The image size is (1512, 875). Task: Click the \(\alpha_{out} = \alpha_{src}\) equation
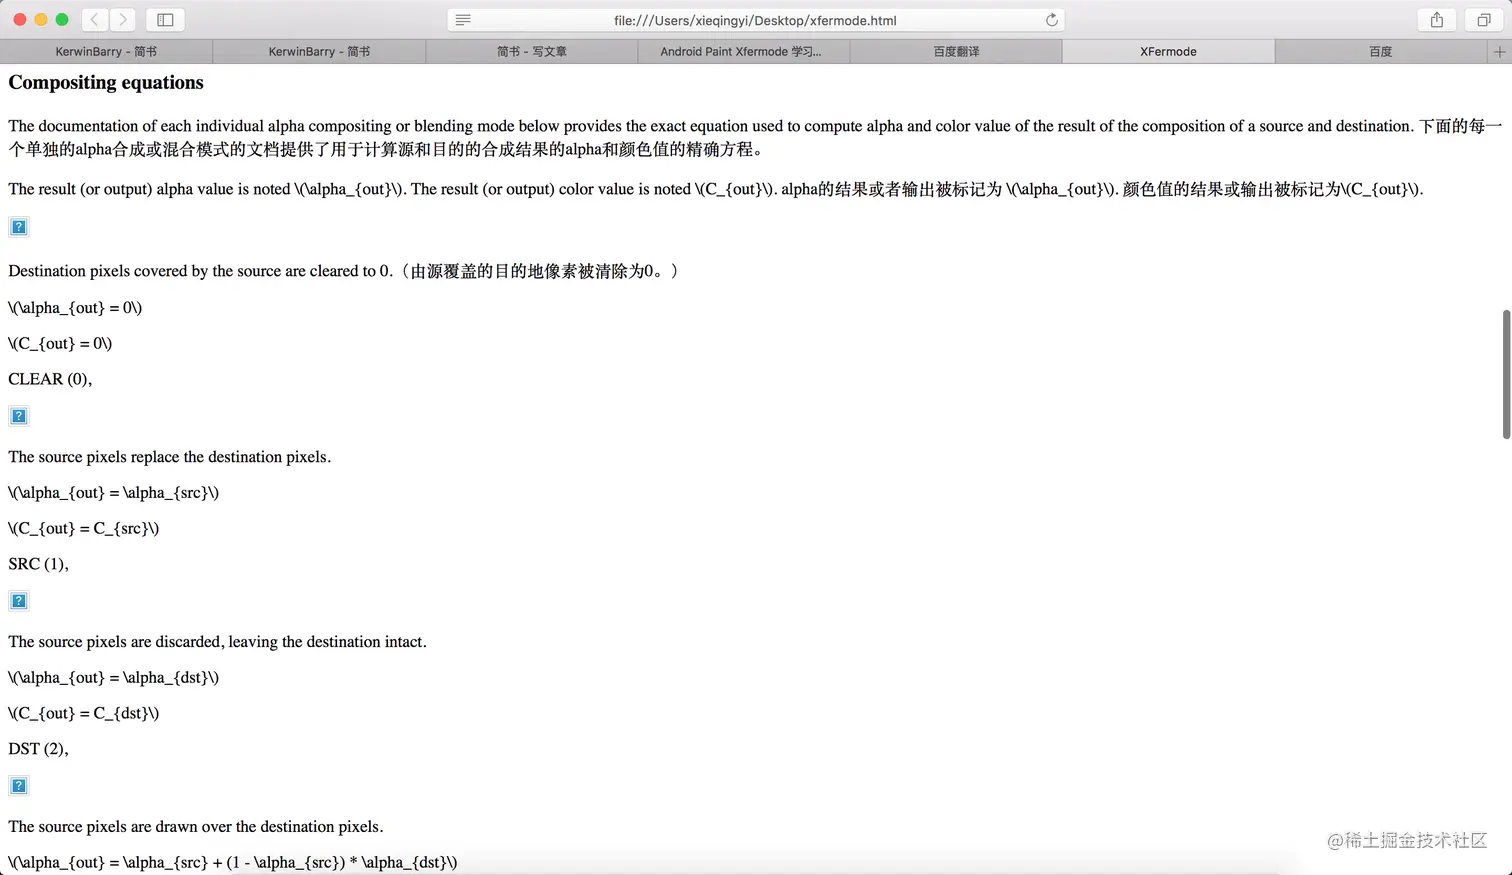coord(114,493)
